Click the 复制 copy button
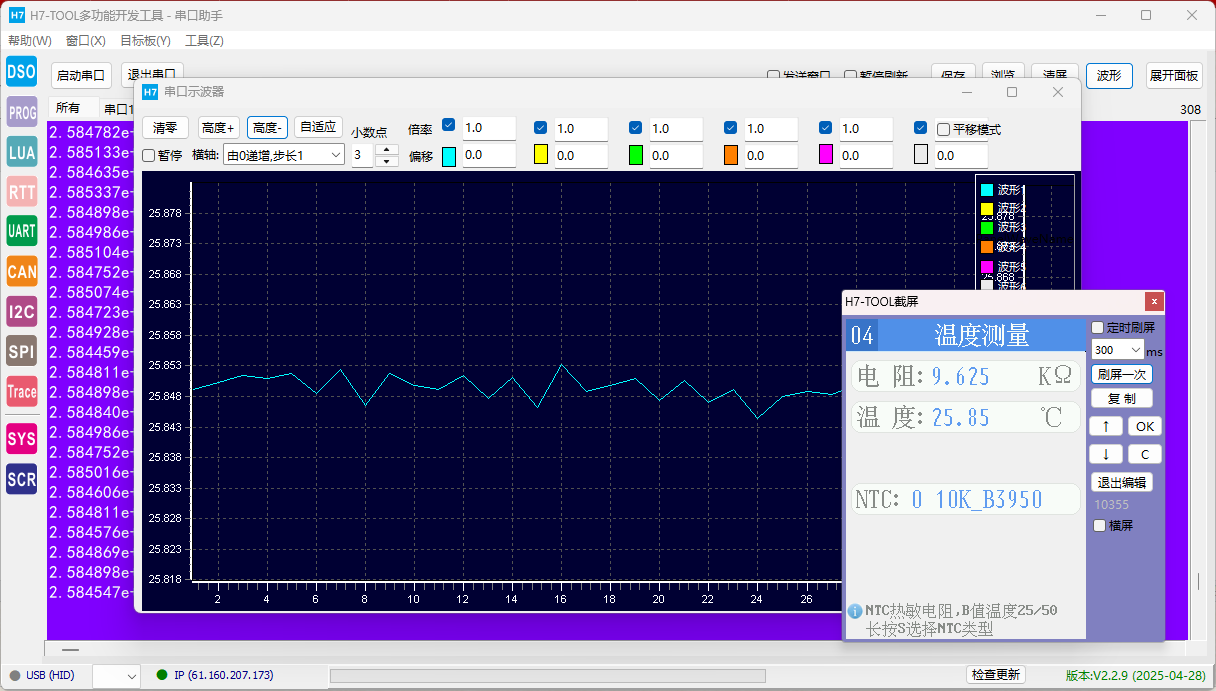The width and height of the screenshot is (1216, 691). (1122, 398)
